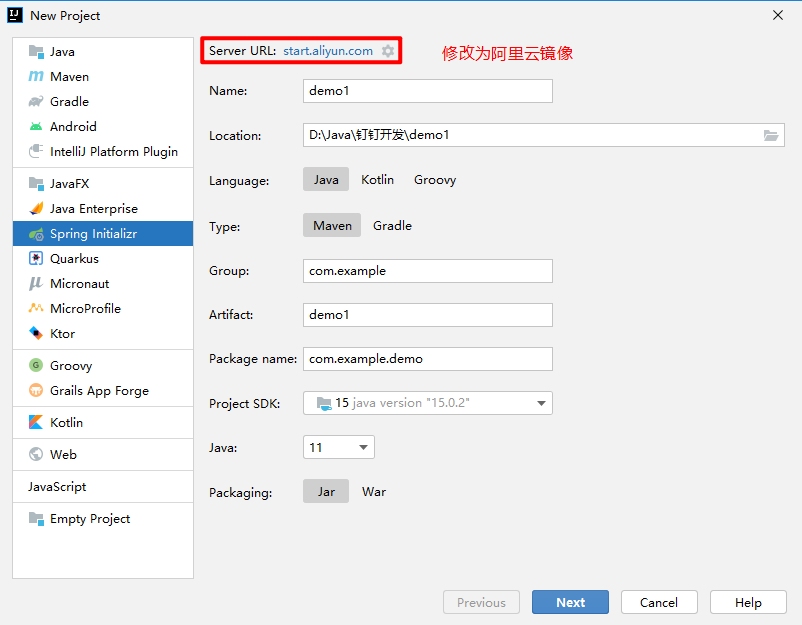Click the Quarkus icon
Viewport: 802px width, 625px height.
point(36,258)
